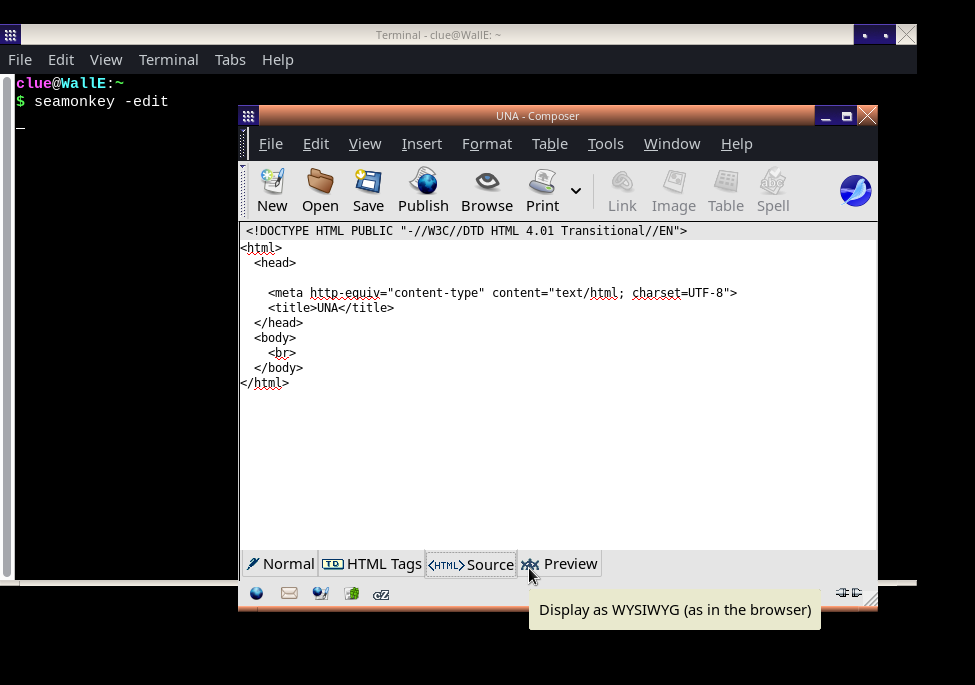The height and width of the screenshot is (685, 975).
Task: Close the Terminal window
Action: tap(907, 35)
